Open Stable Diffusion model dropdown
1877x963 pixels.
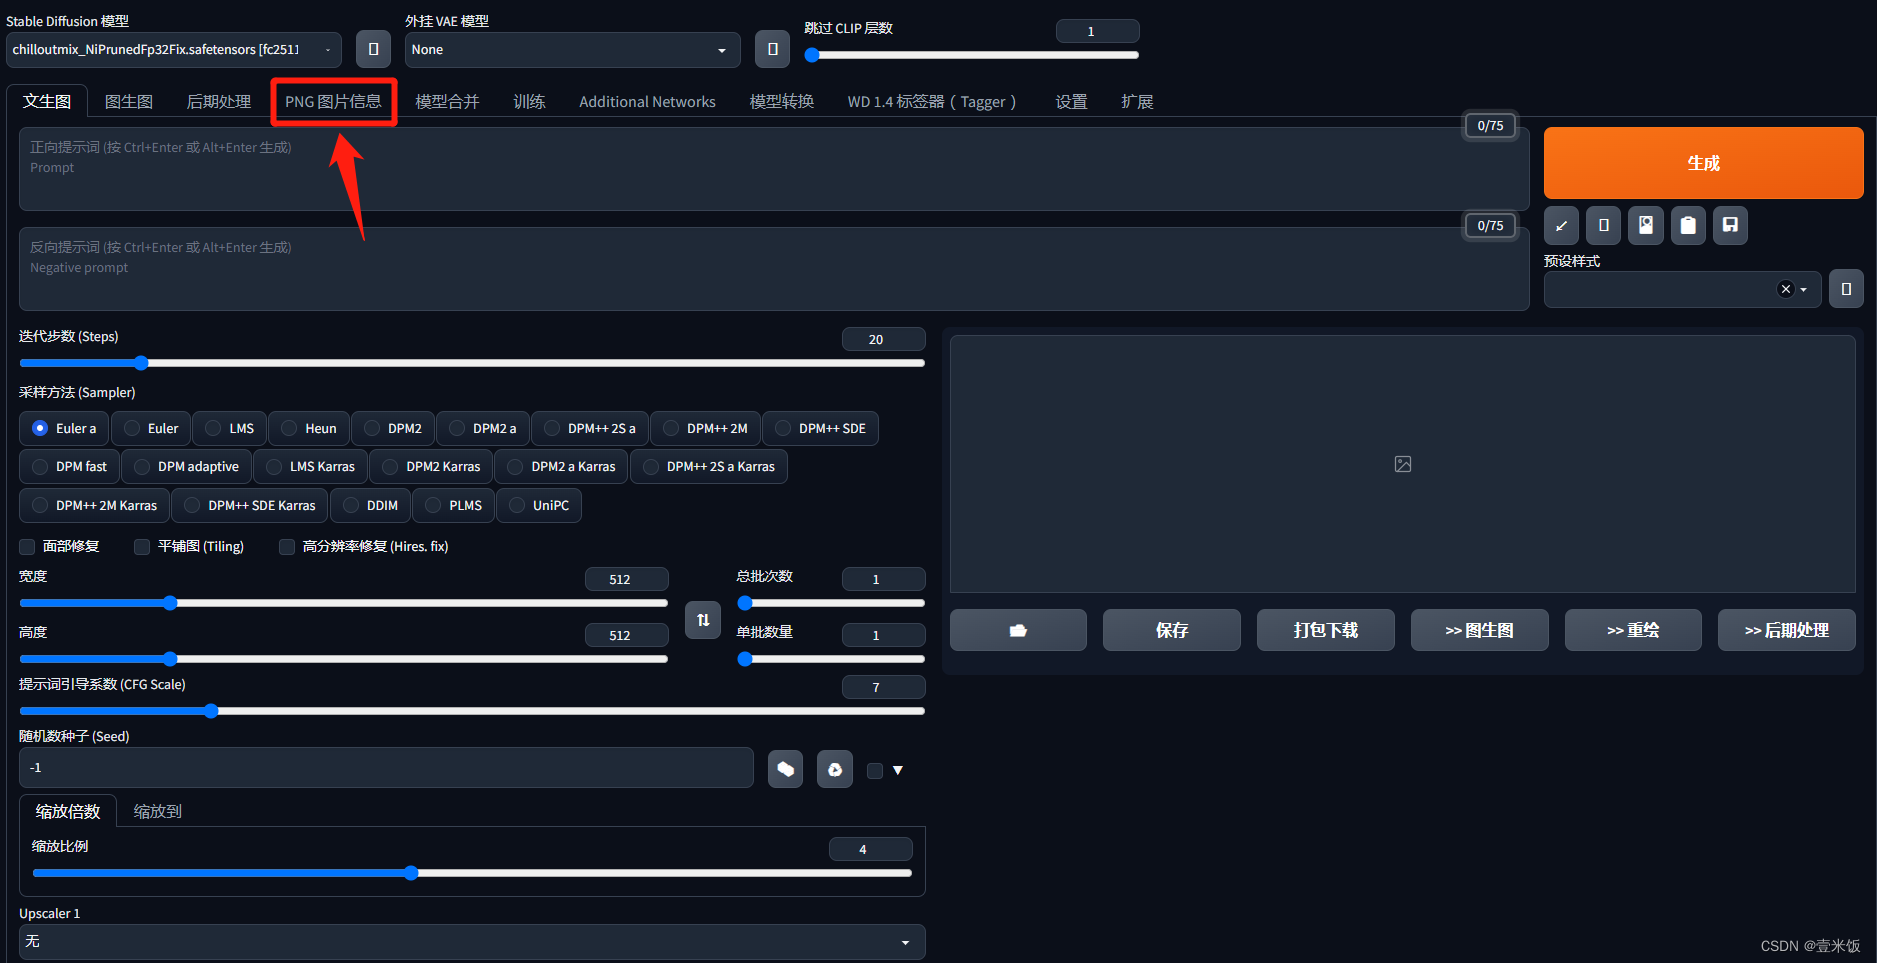tap(174, 50)
